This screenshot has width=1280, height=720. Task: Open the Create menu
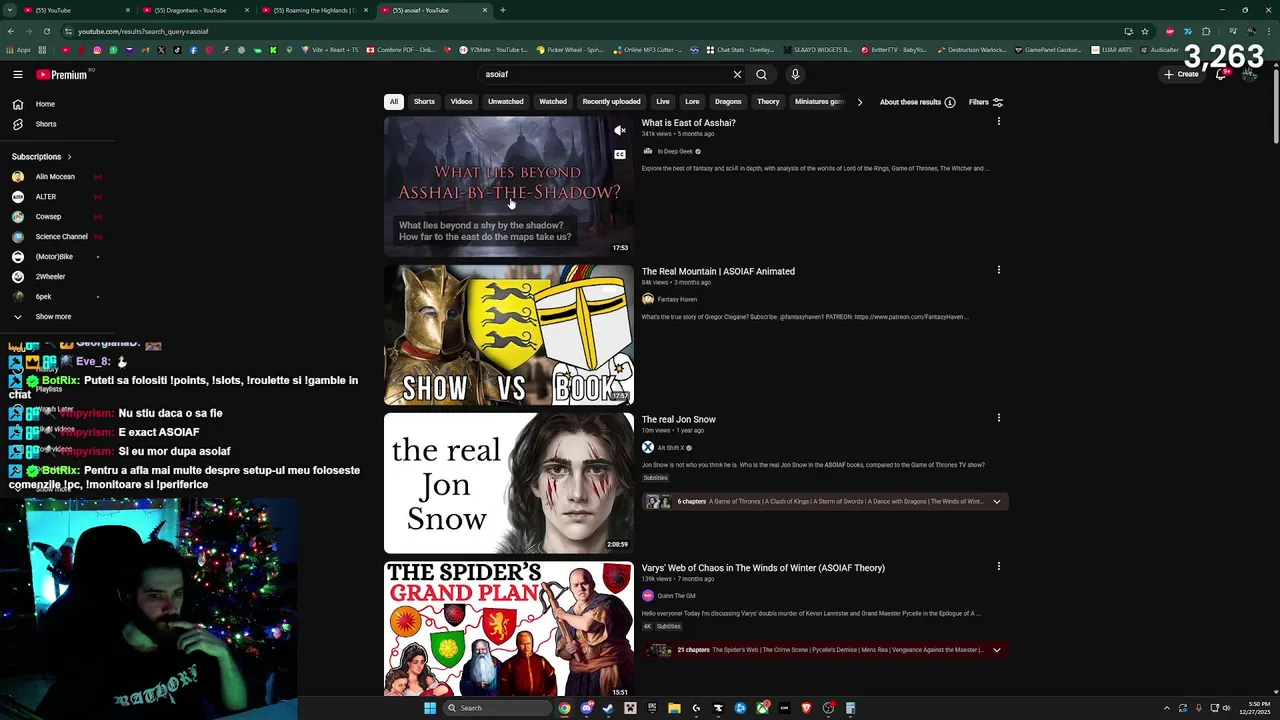1181,74
